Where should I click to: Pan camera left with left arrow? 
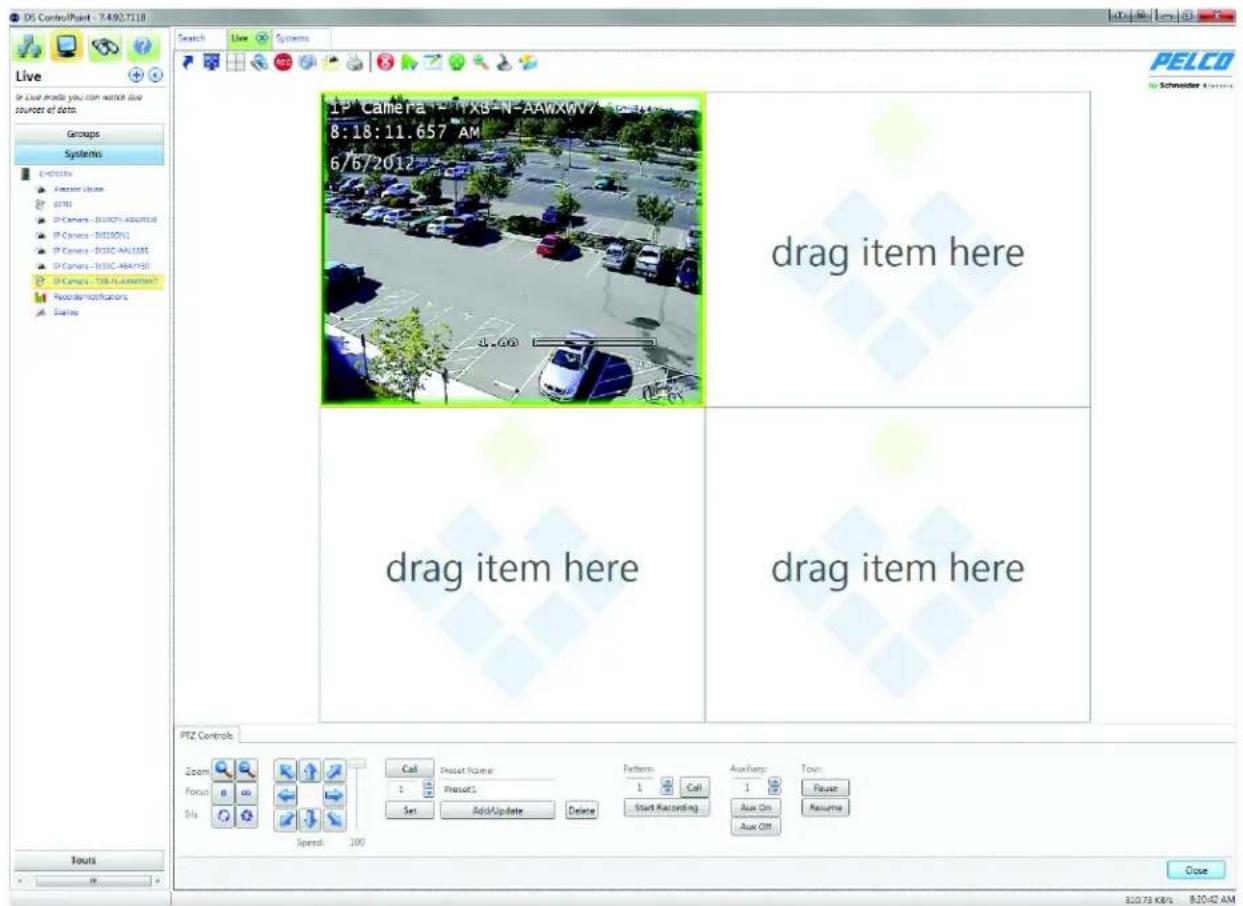pyautogui.click(x=285, y=795)
